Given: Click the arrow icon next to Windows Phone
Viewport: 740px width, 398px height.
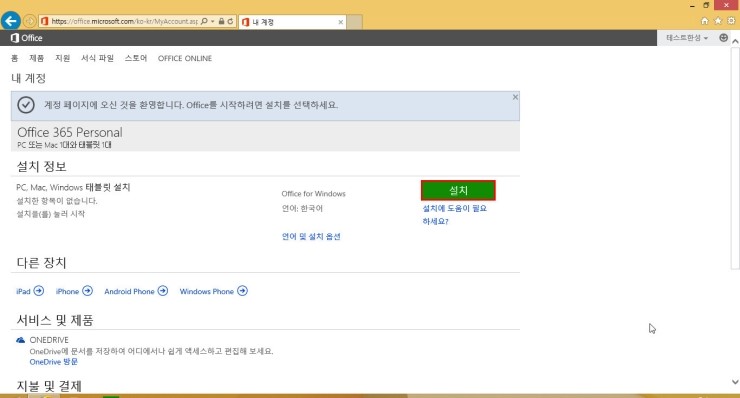Looking at the screenshot, I should [242, 291].
